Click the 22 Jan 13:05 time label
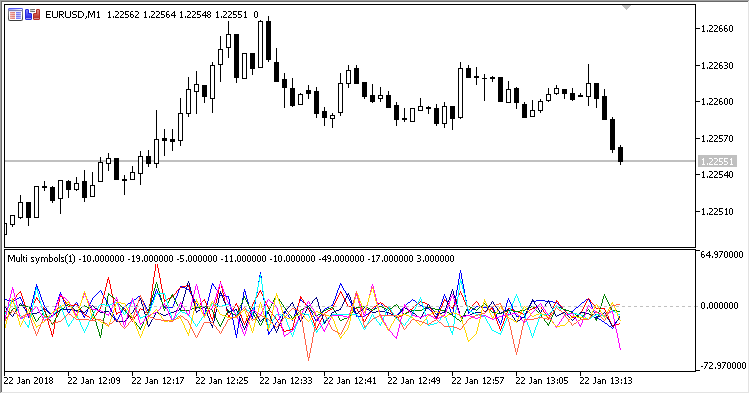Image resolution: width=750 pixels, height=394 pixels. (542, 381)
